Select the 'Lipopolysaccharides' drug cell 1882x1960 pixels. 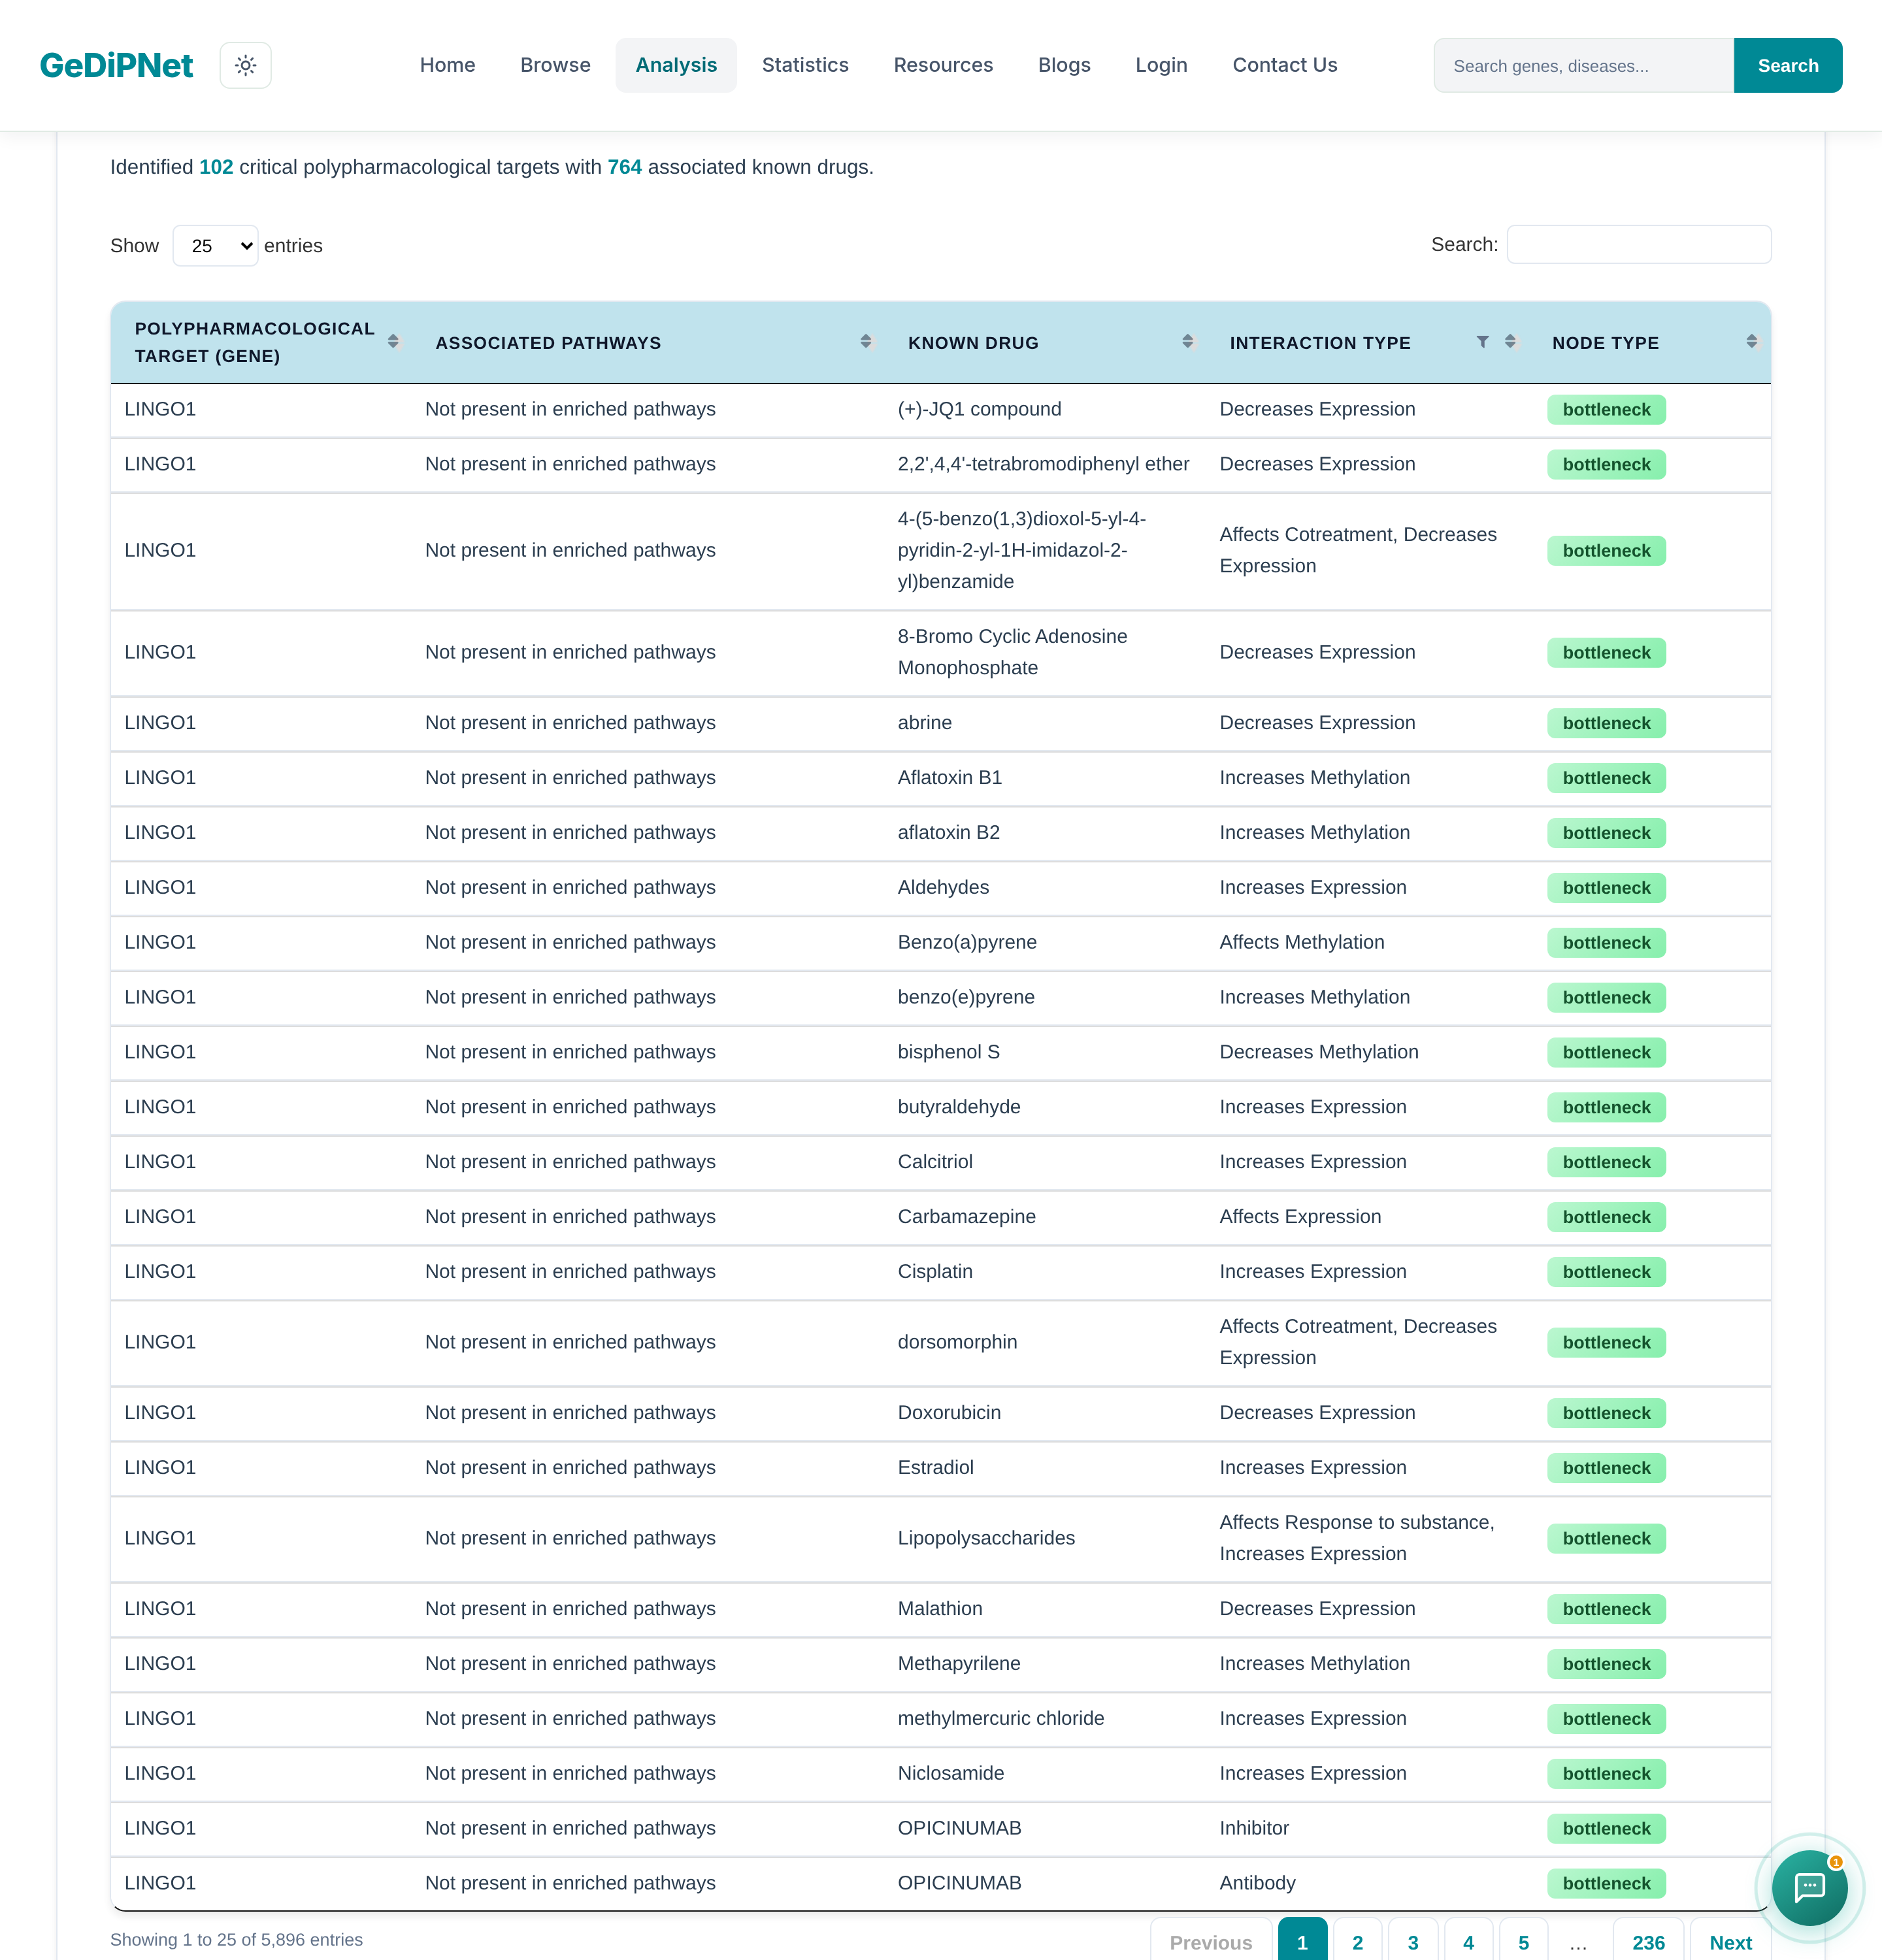tap(986, 1538)
